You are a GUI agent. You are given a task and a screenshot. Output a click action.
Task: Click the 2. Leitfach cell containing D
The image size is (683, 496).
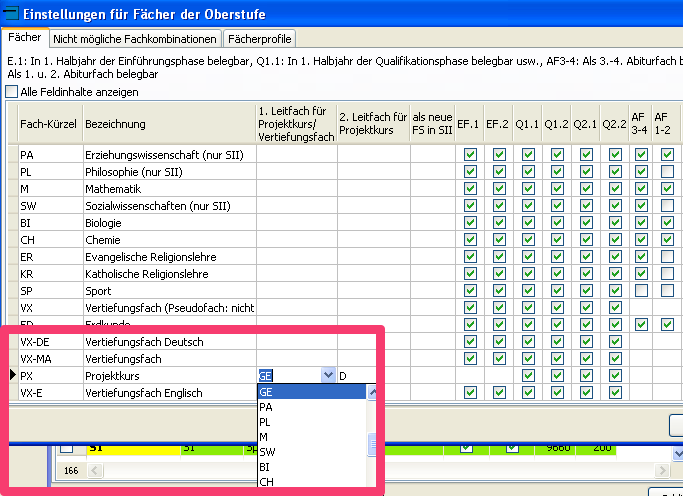point(372,376)
